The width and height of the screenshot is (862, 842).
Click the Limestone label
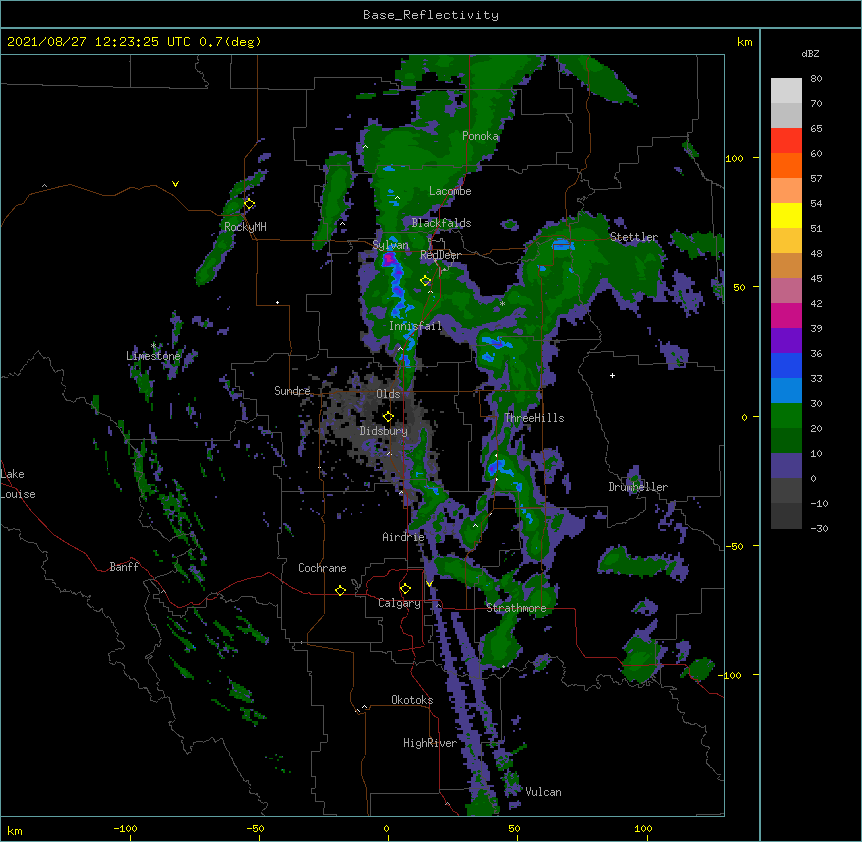point(153,356)
